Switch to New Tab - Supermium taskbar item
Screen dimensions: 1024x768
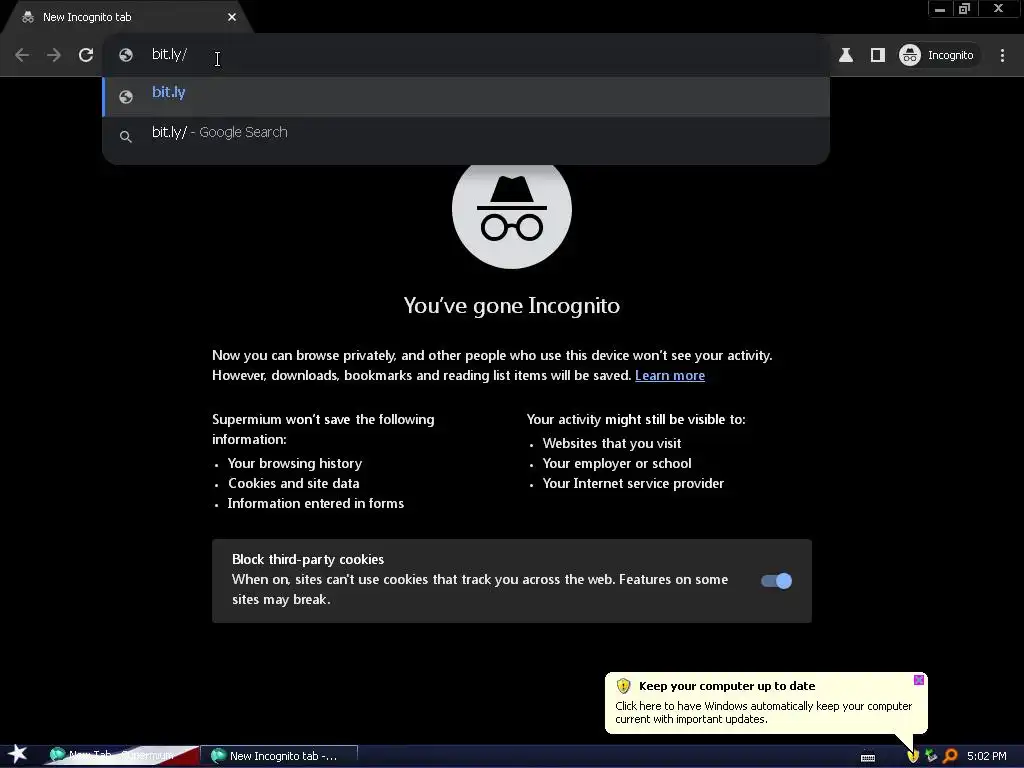point(121,756)
